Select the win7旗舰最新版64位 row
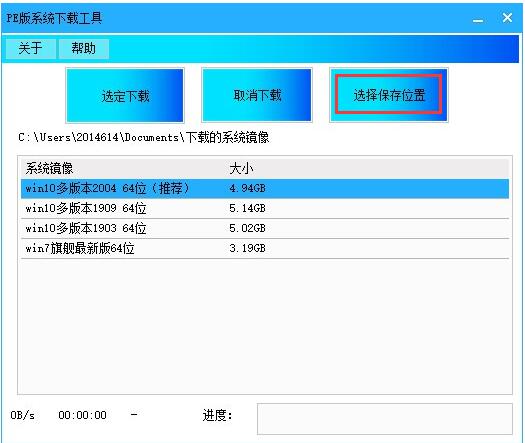This screenshot has height=443, width=525. [265, 248]
